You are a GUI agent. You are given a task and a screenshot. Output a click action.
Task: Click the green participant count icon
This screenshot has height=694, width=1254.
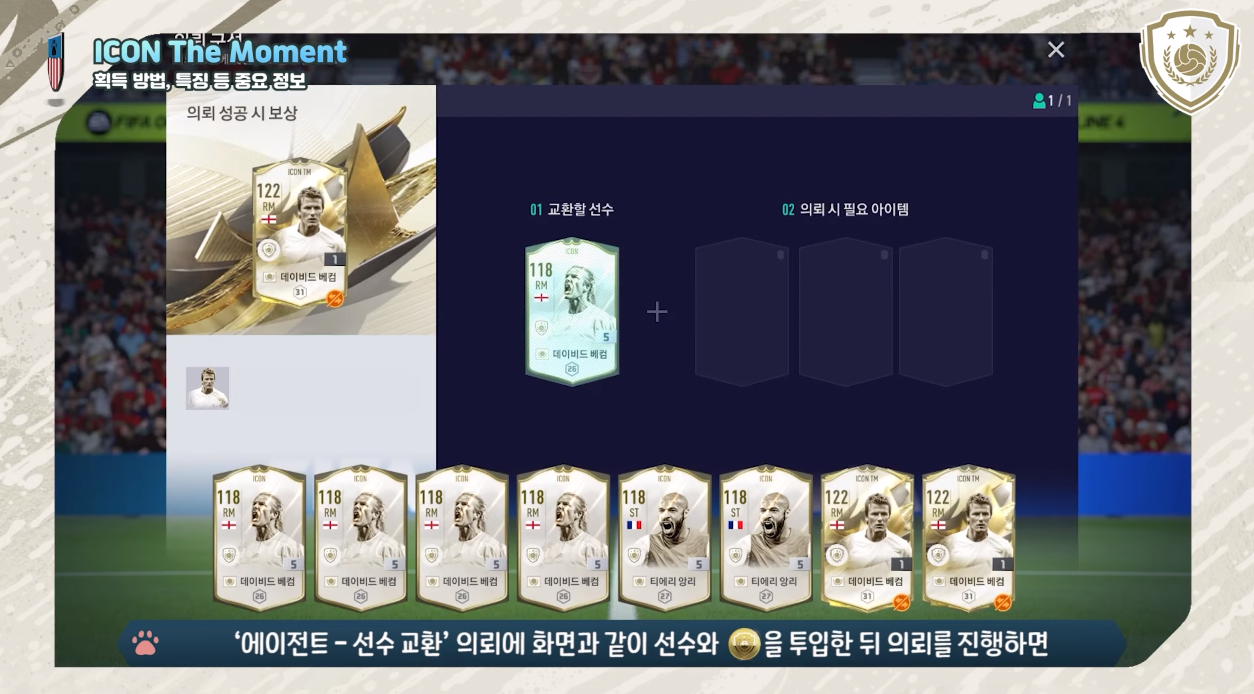coord(1039,101)
